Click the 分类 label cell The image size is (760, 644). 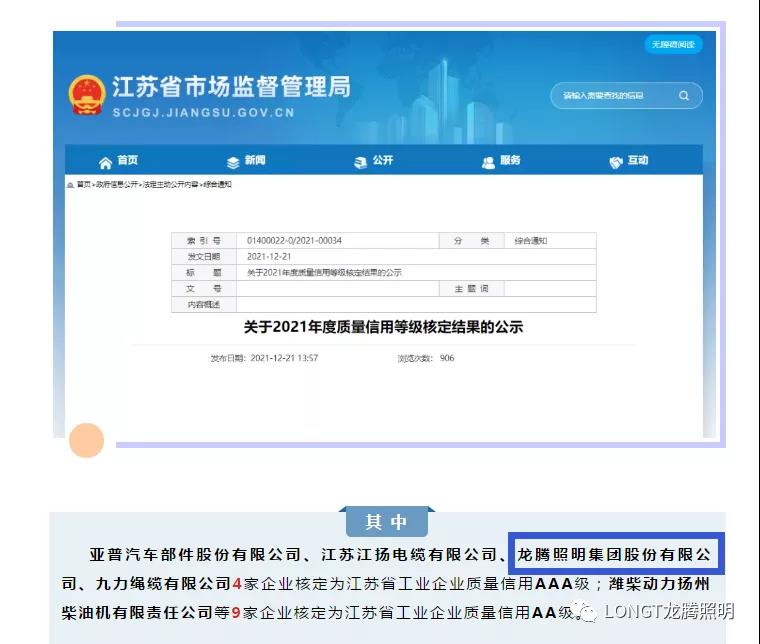[x=471, y=241]
